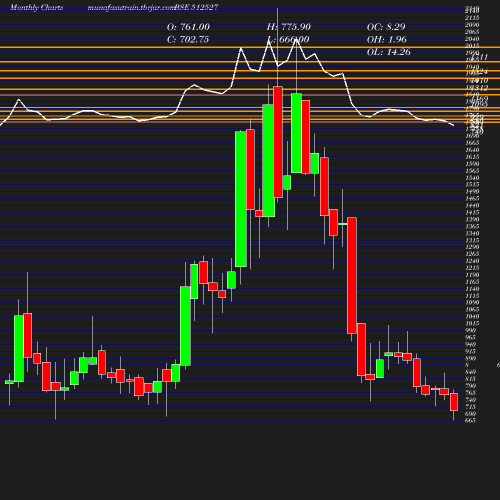Click the 915 price axis label
Screen dimensions: 500x500
470,351
